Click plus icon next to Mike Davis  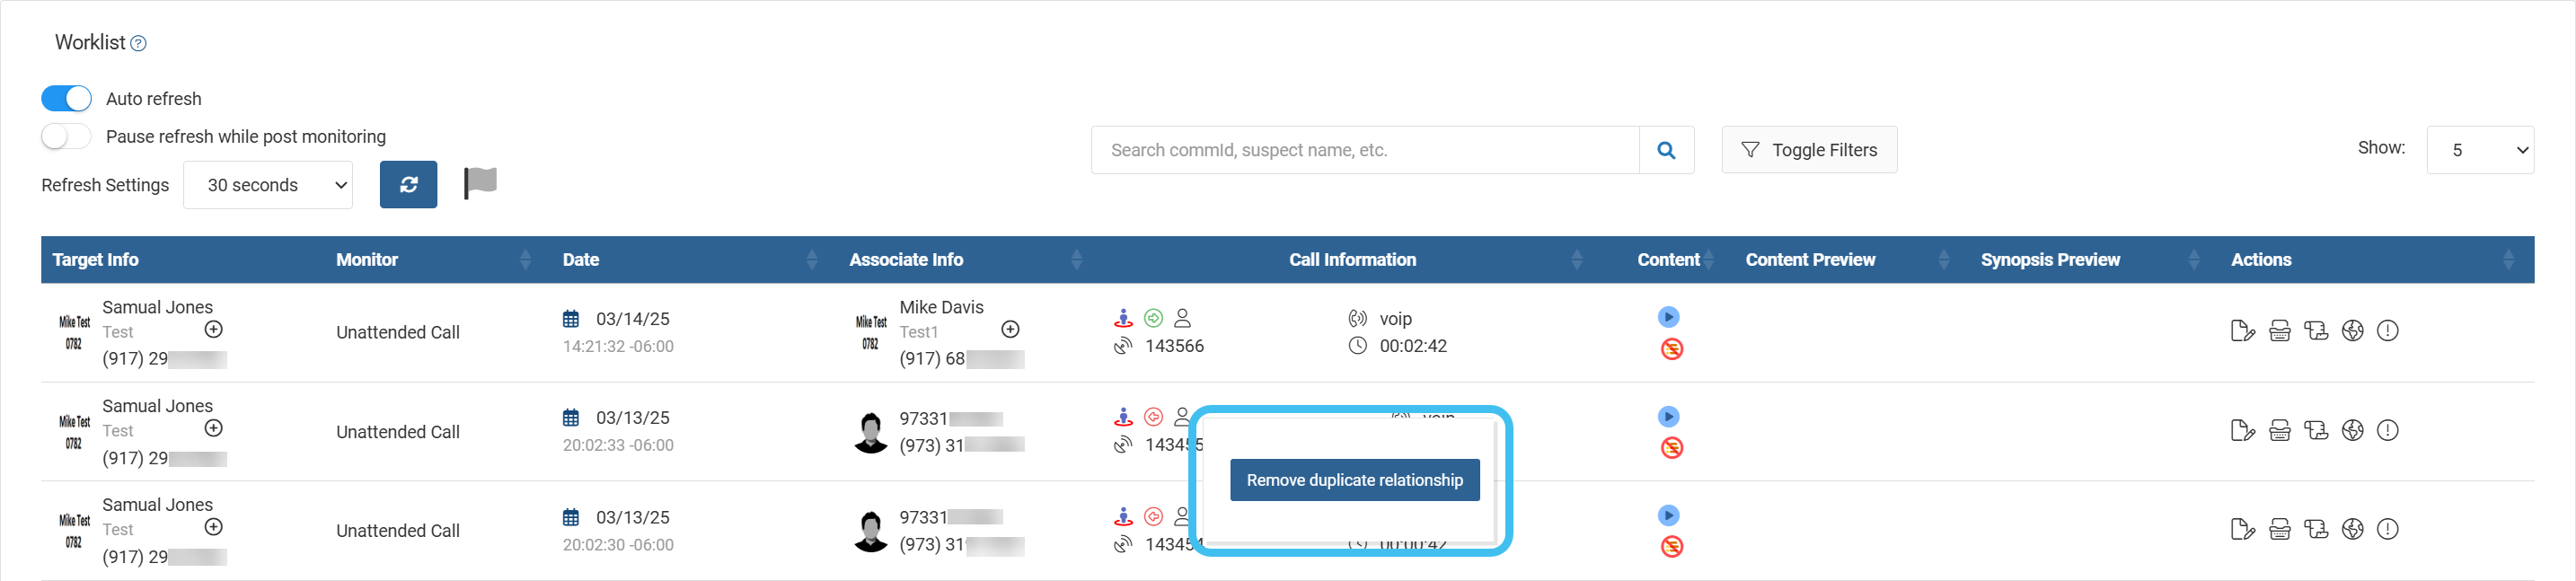pyautogui.click(x=1010, y=330)
